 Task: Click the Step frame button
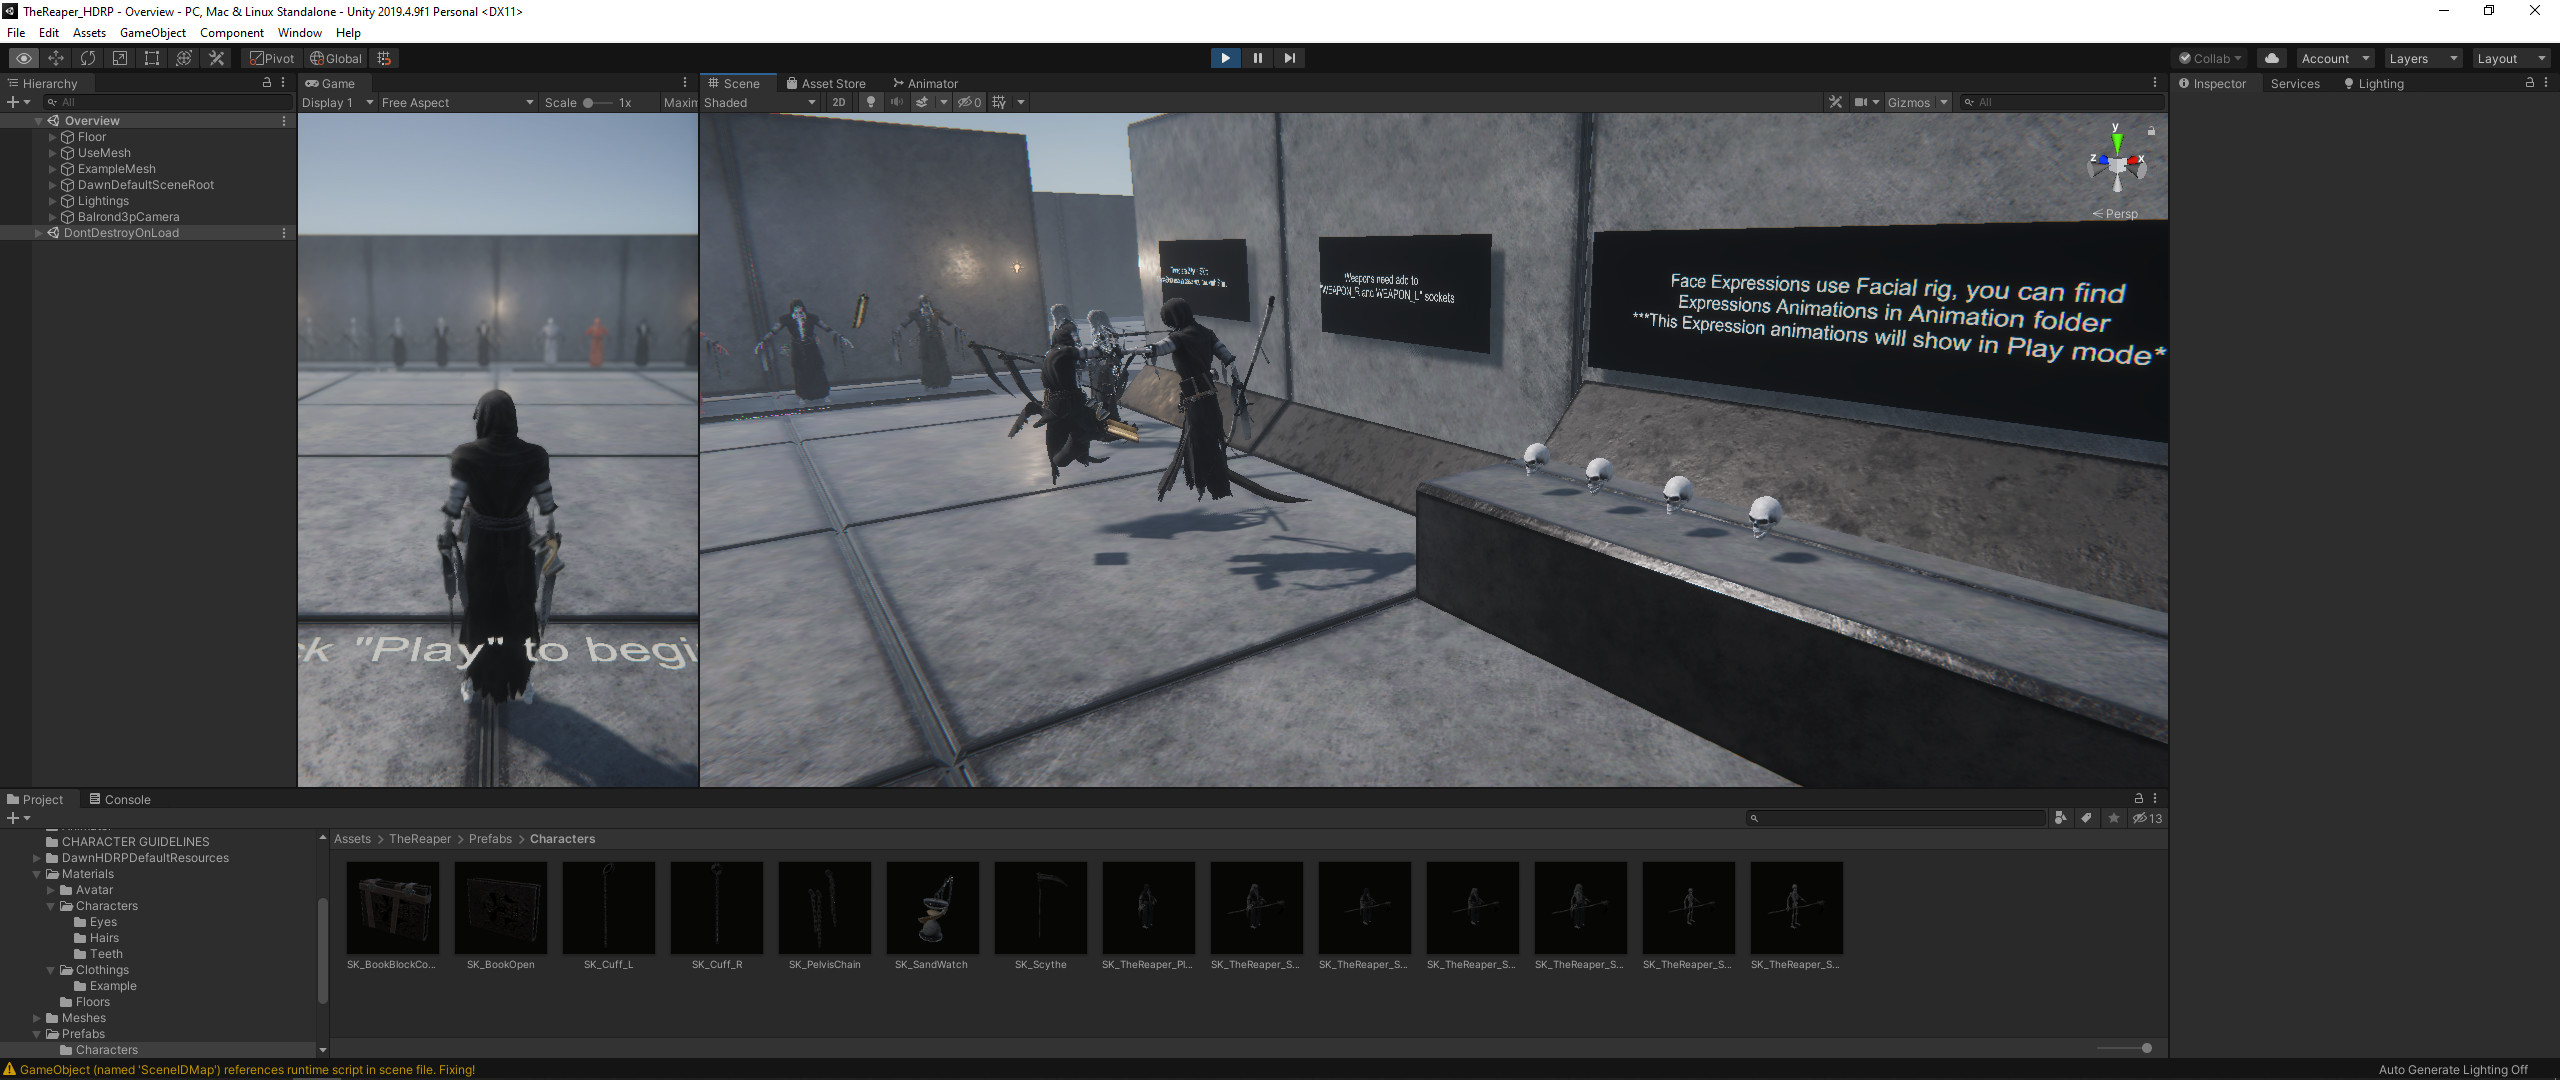(x=1289, y=58)
